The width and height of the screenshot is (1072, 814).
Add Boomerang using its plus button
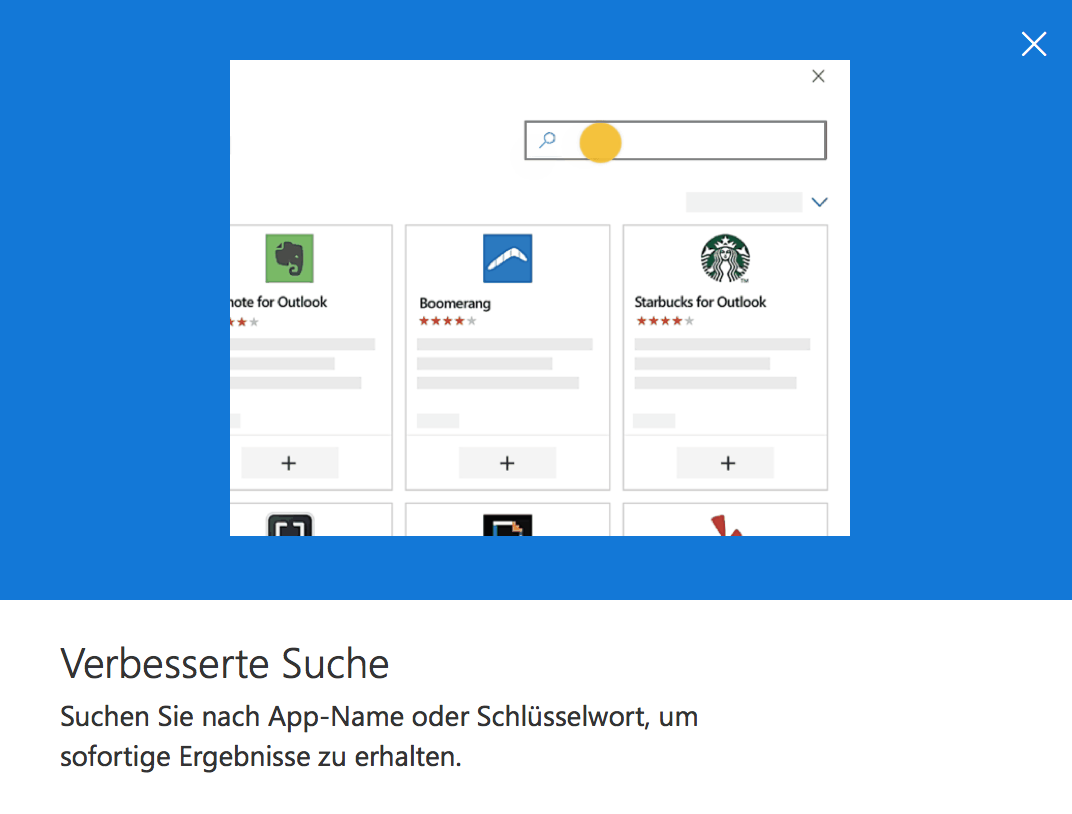pos(507,463)
